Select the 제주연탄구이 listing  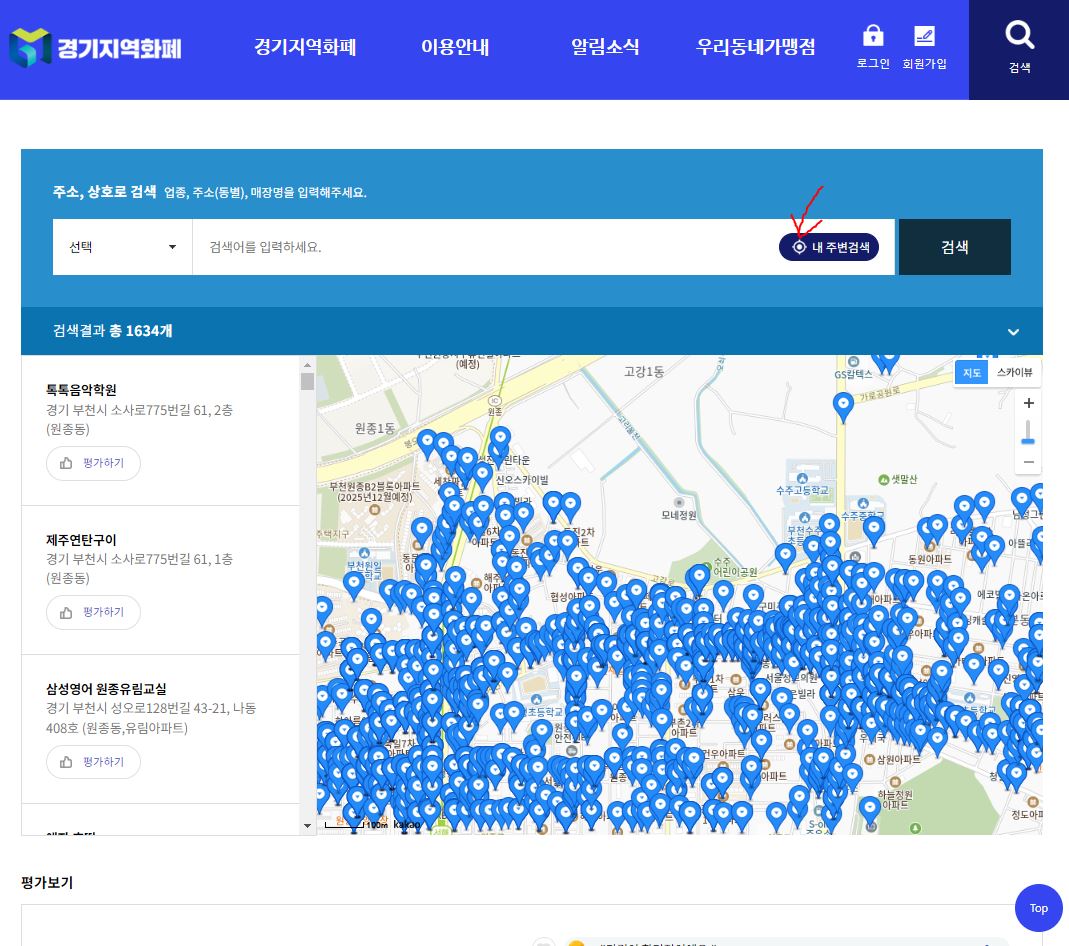pos(81,540)
